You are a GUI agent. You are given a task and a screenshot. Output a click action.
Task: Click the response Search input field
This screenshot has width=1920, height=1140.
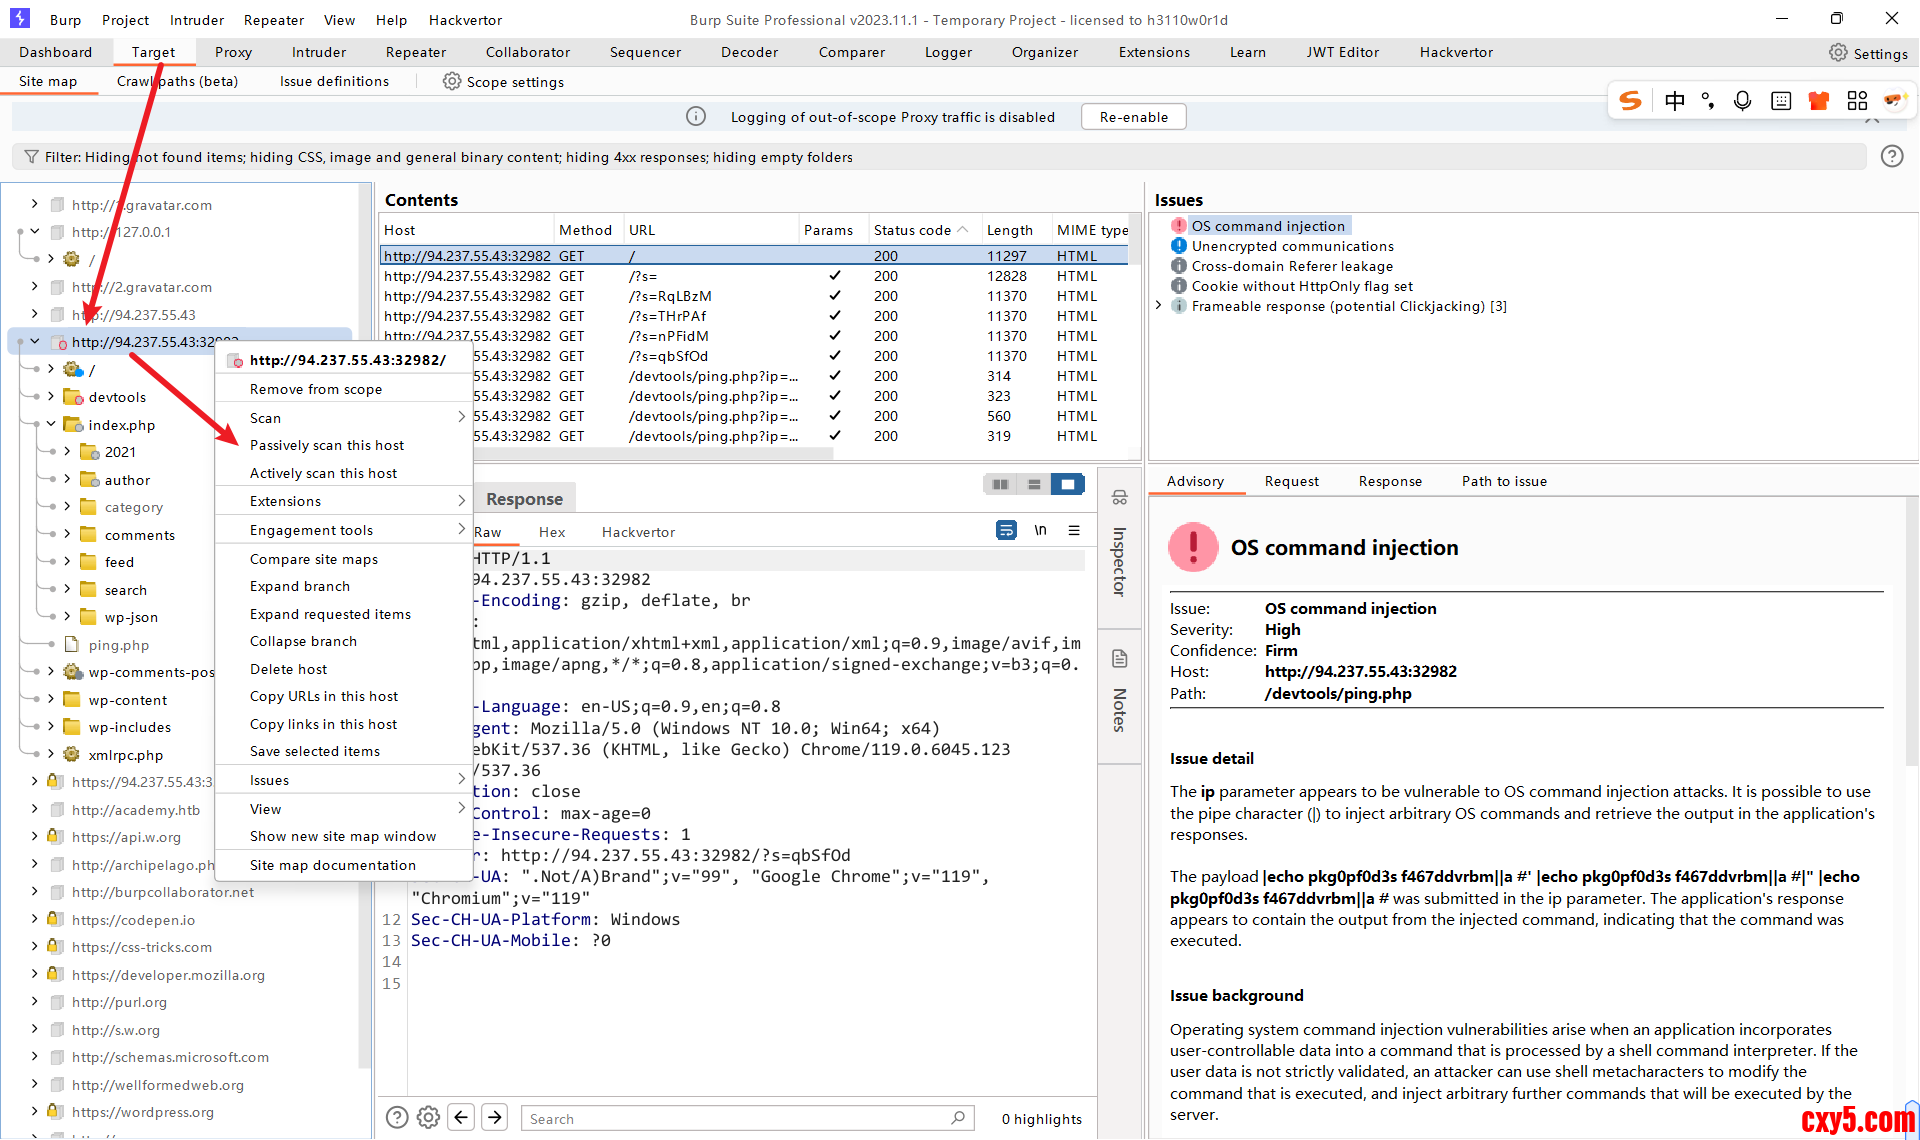[735, 1118]
